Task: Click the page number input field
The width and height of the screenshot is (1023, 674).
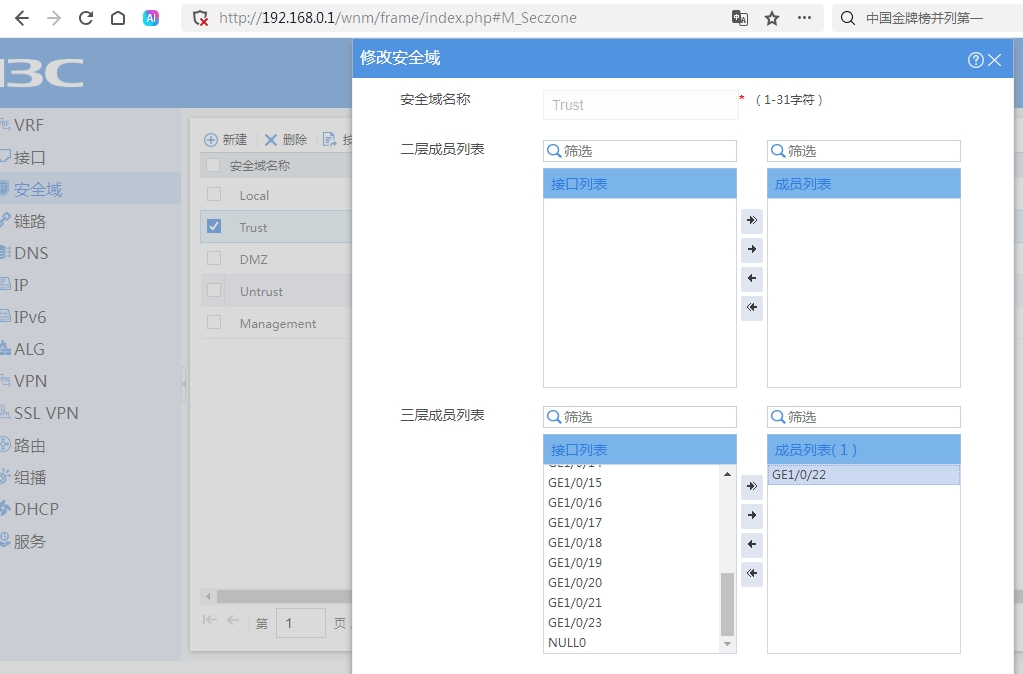Action: click(x=301, y=623)
